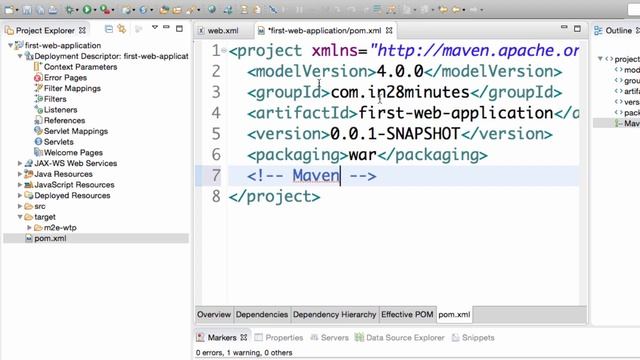Click the Run Last Tool red-briefcase icon
The width and height of the screenshot is (640, 360).
(104, 9)
